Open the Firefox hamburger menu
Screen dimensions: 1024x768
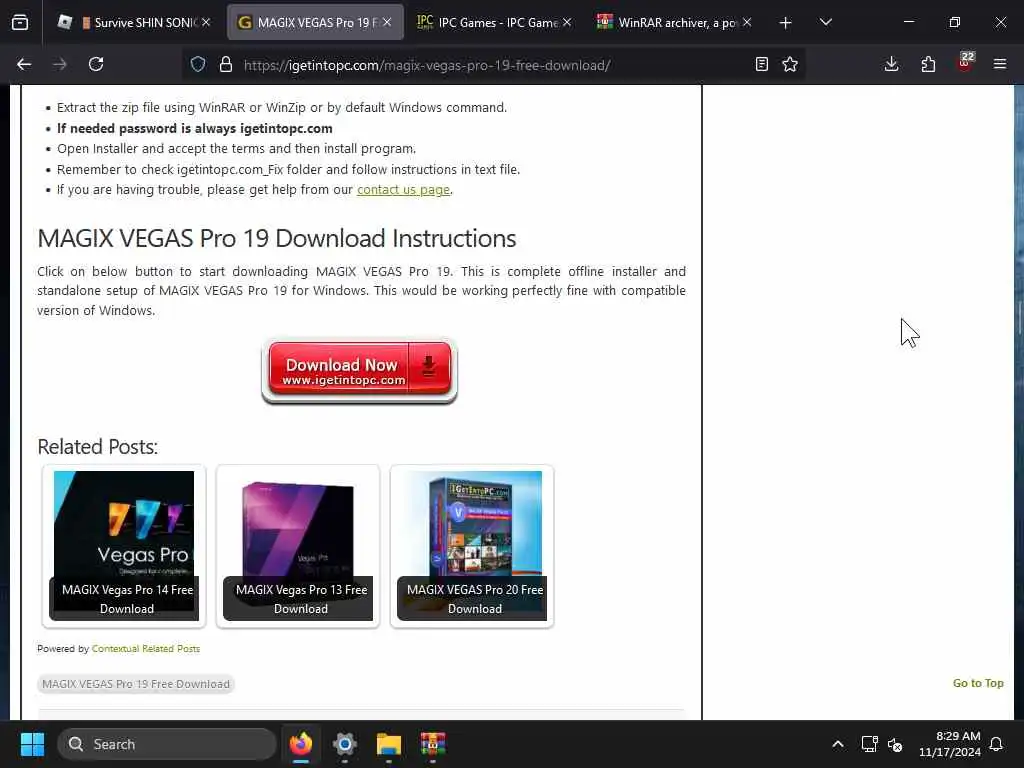[x=1000, y=64]
